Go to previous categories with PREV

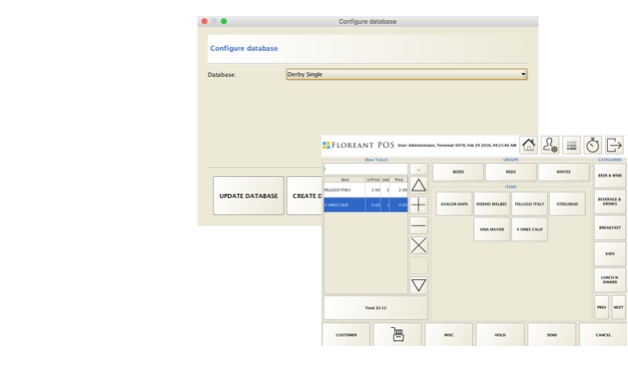pos(602,307)
